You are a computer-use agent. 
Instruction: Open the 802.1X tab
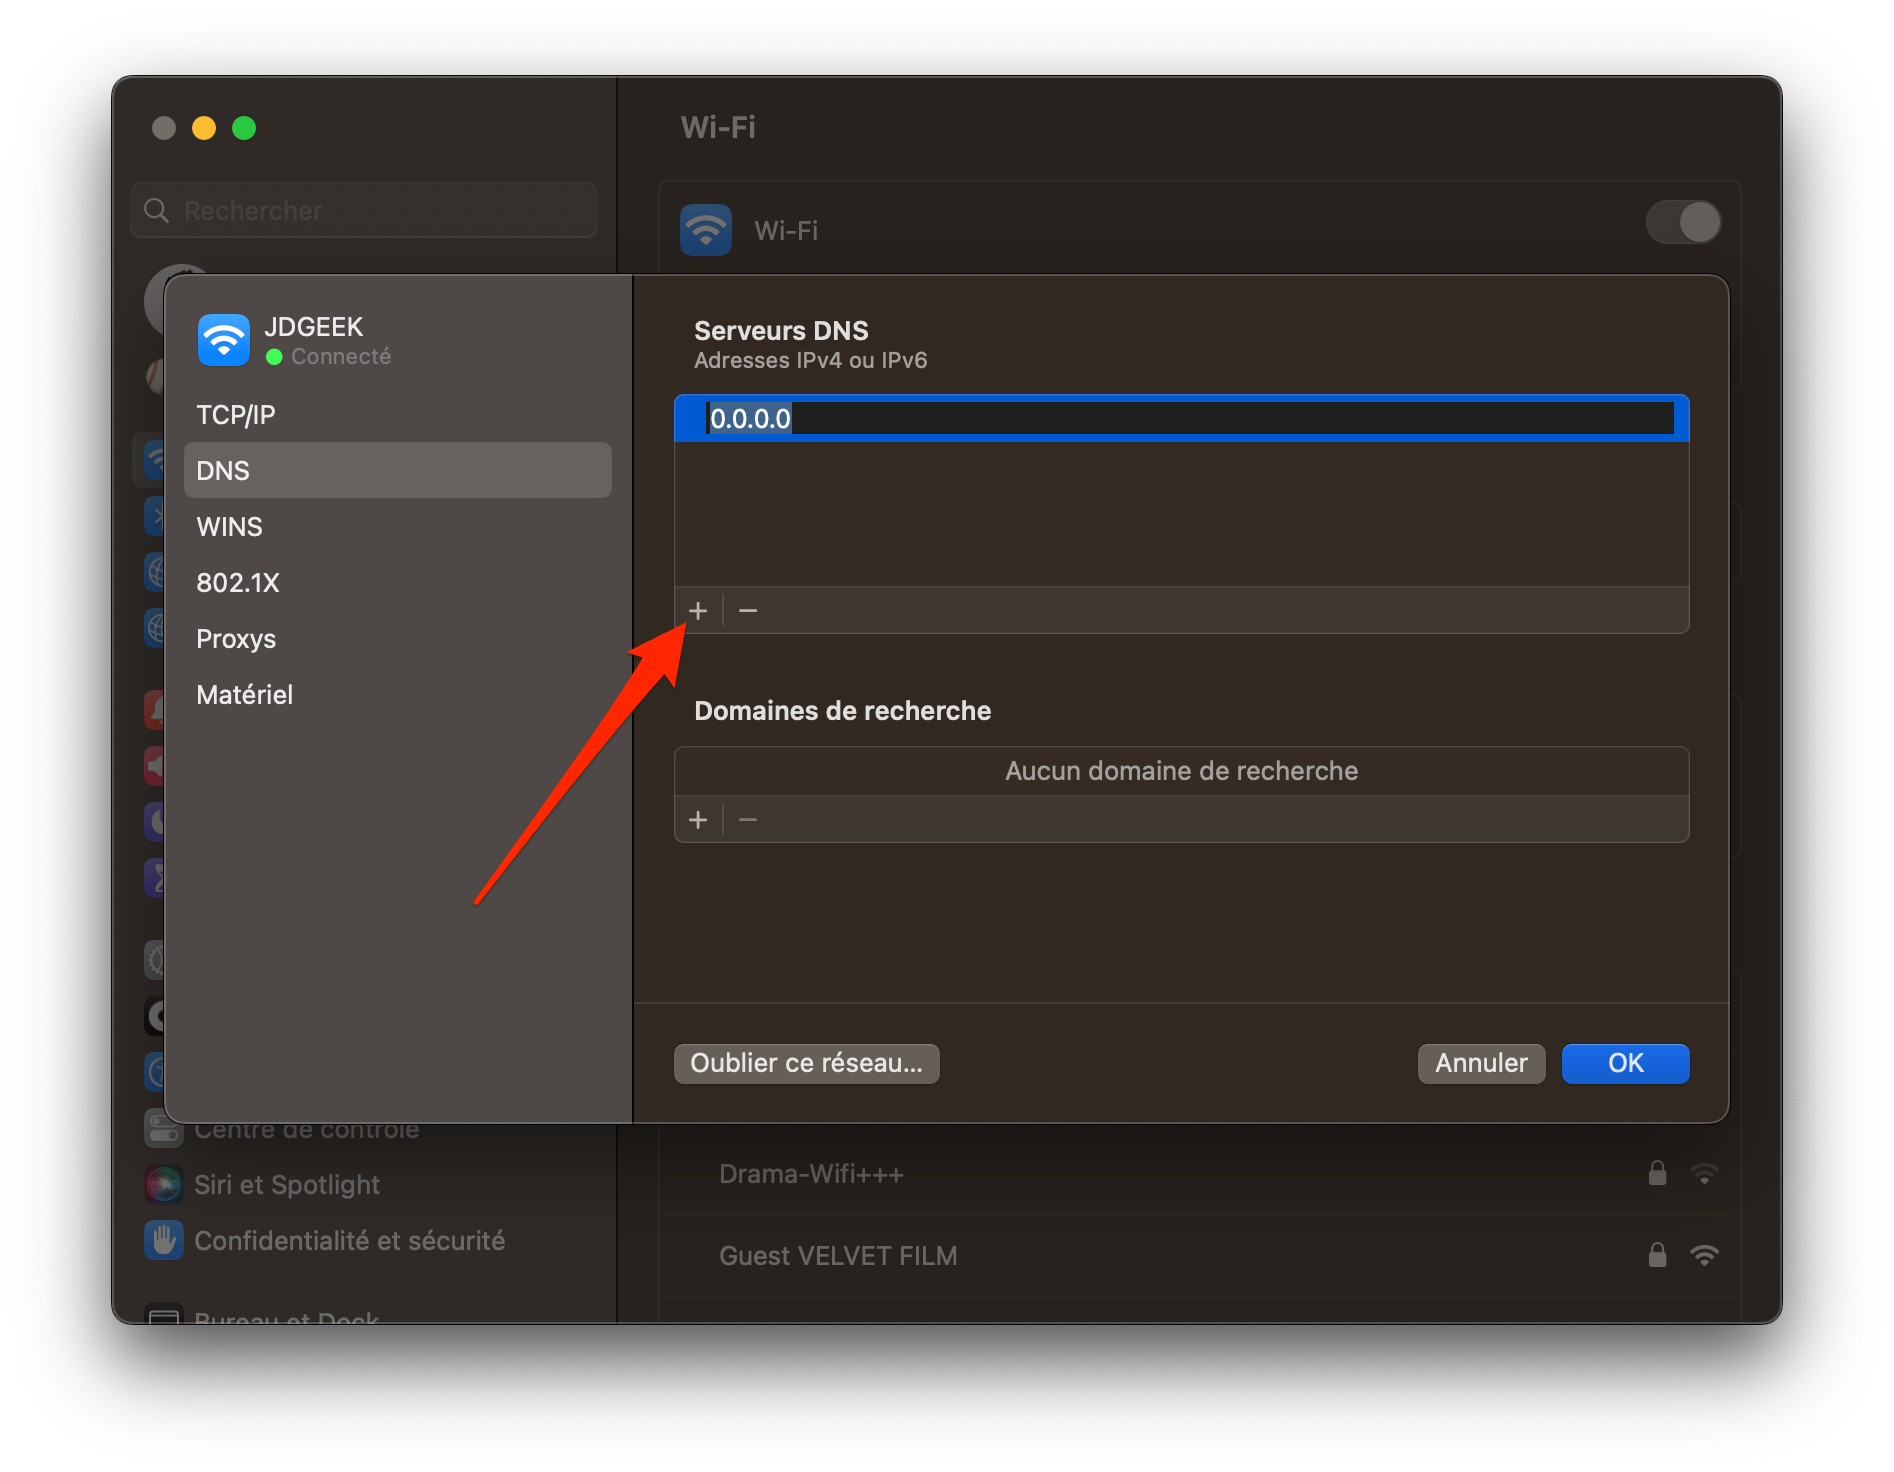coord(398,583)
